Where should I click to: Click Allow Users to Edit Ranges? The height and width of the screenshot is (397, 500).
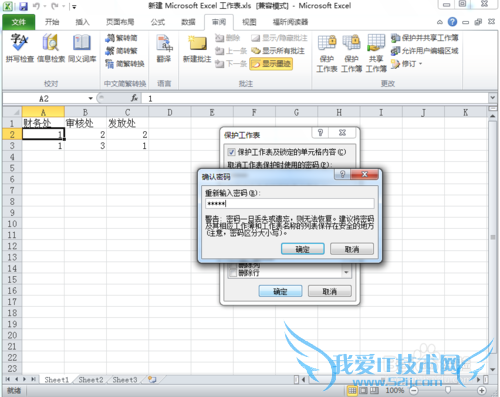coord(425,51)
